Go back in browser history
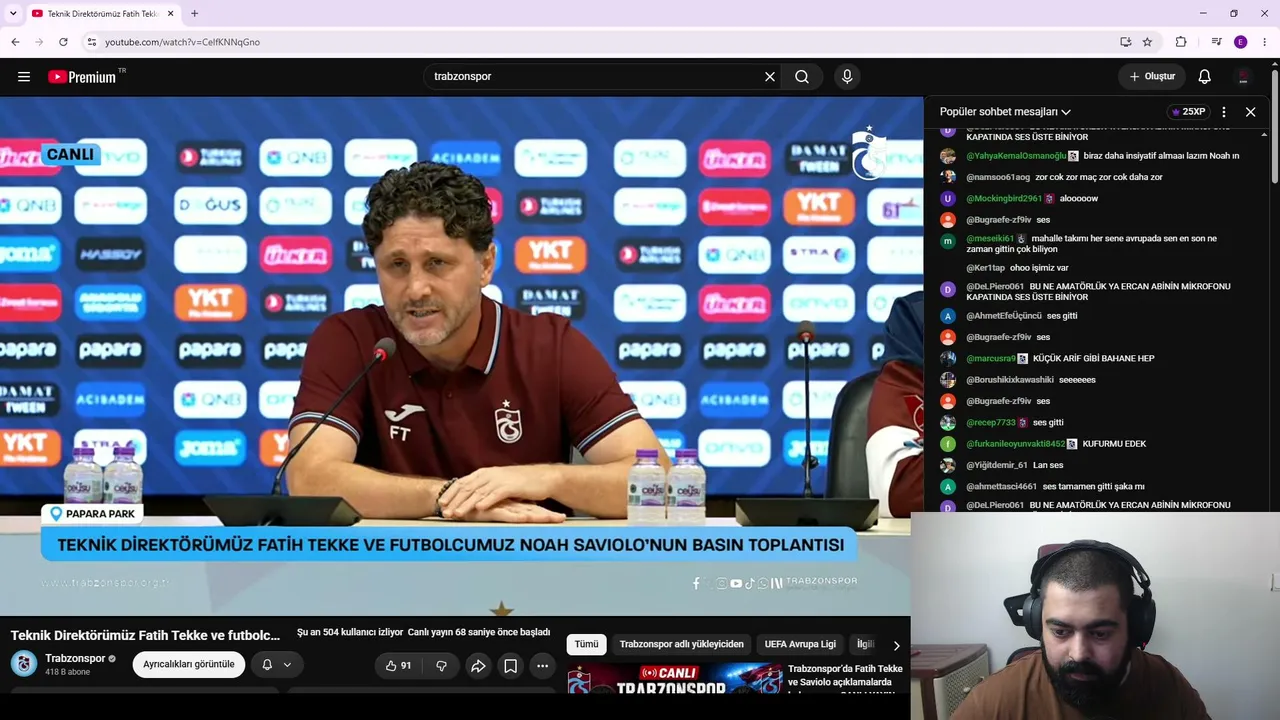1280x720 pixels. click(x=15, y=42)
